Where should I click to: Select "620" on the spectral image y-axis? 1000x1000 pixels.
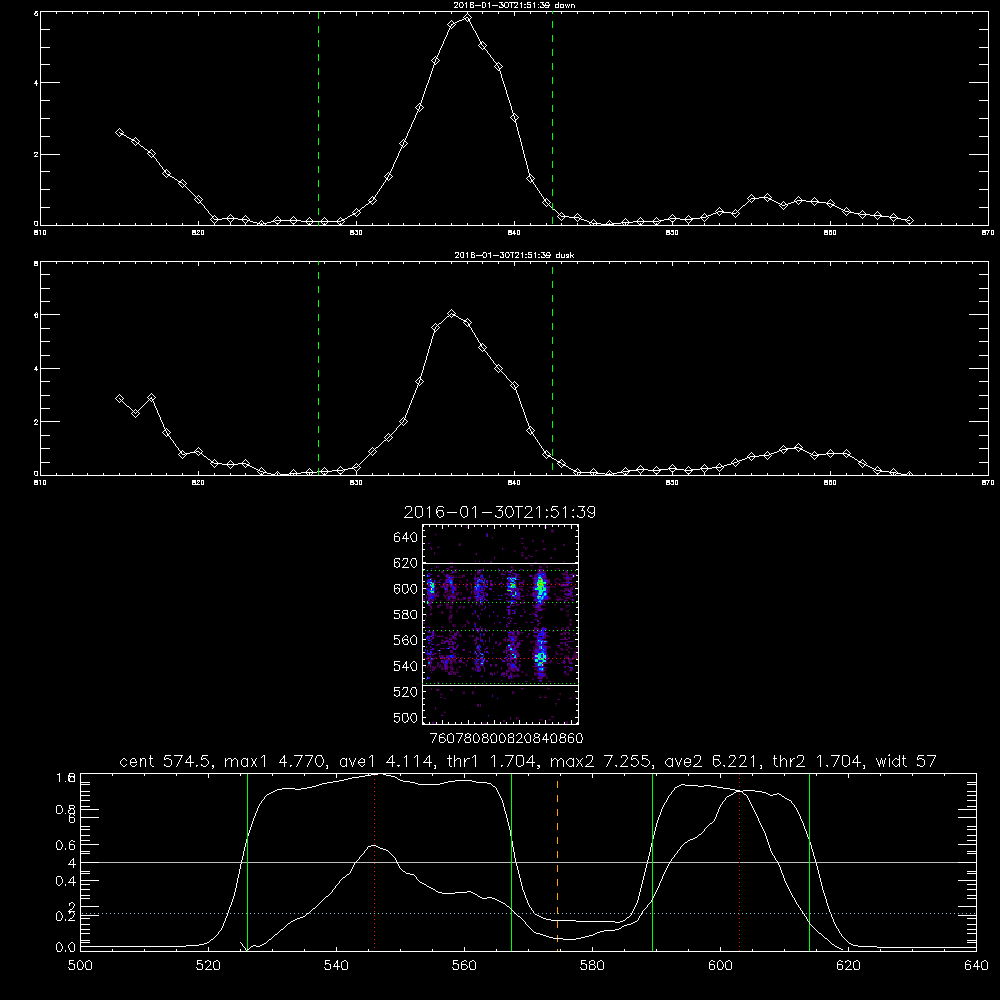pos(406,563)
